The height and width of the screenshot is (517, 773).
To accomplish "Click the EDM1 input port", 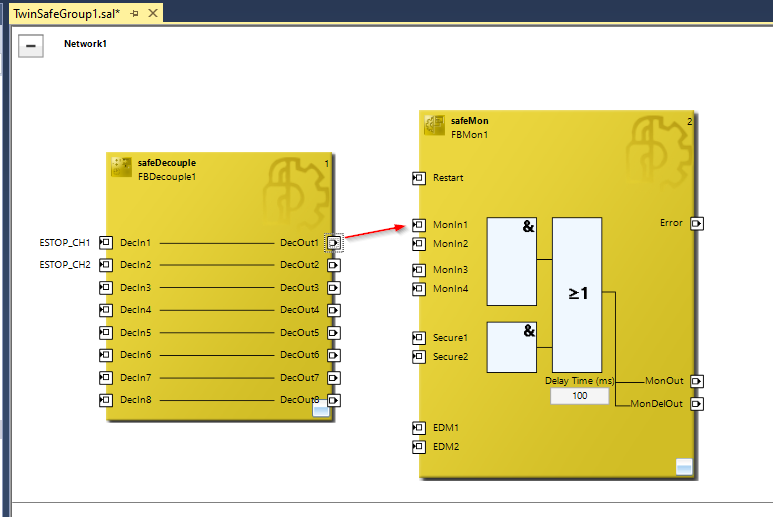I will point(419,427).
